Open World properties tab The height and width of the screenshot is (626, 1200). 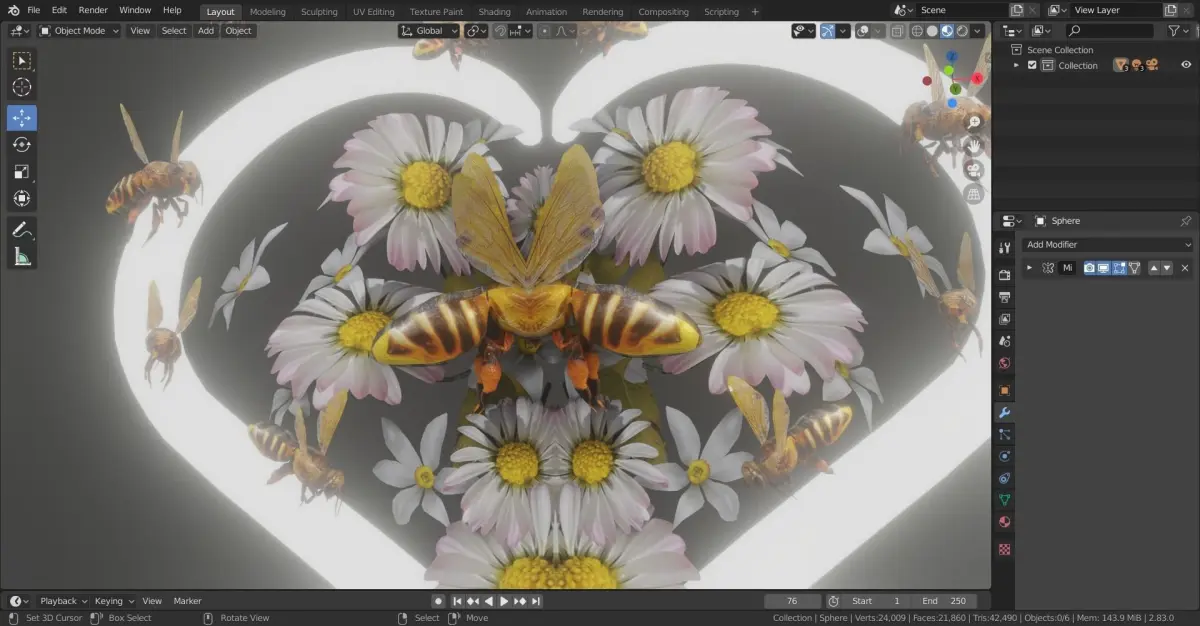[x=1005, y=363]
